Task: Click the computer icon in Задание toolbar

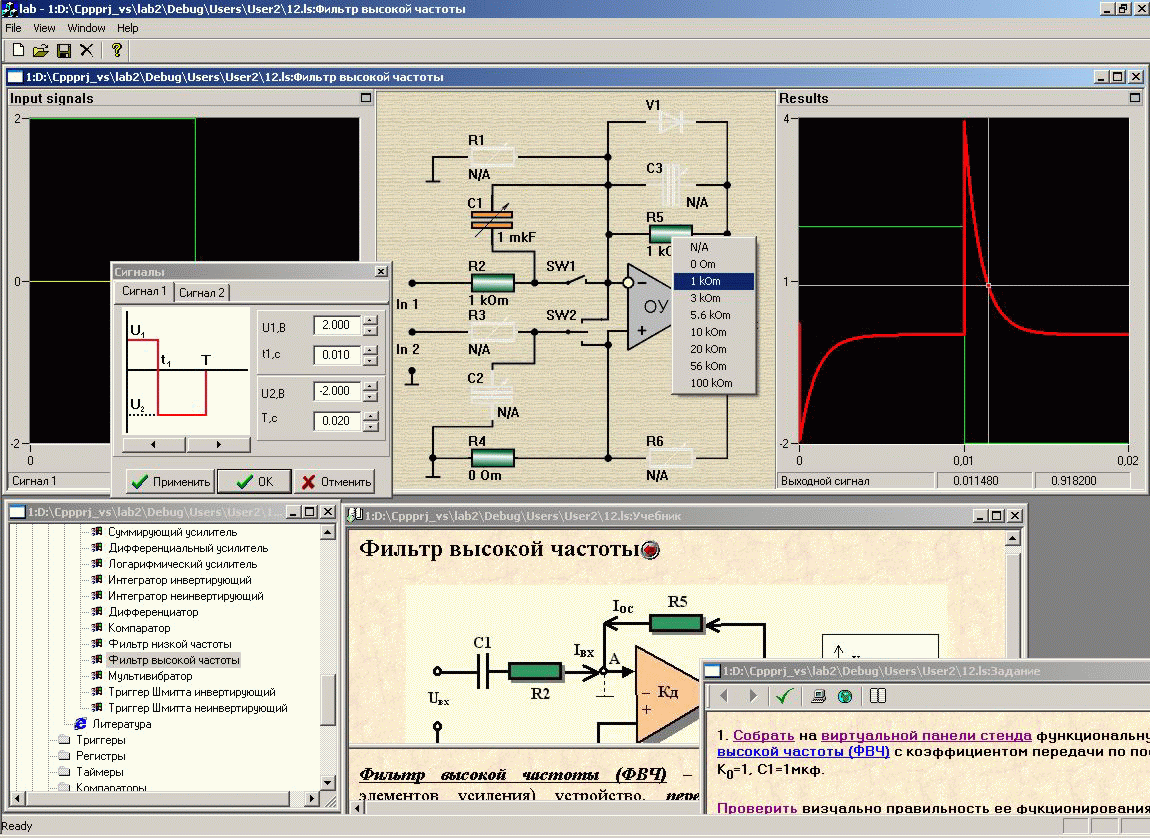Action: (818, 696)
